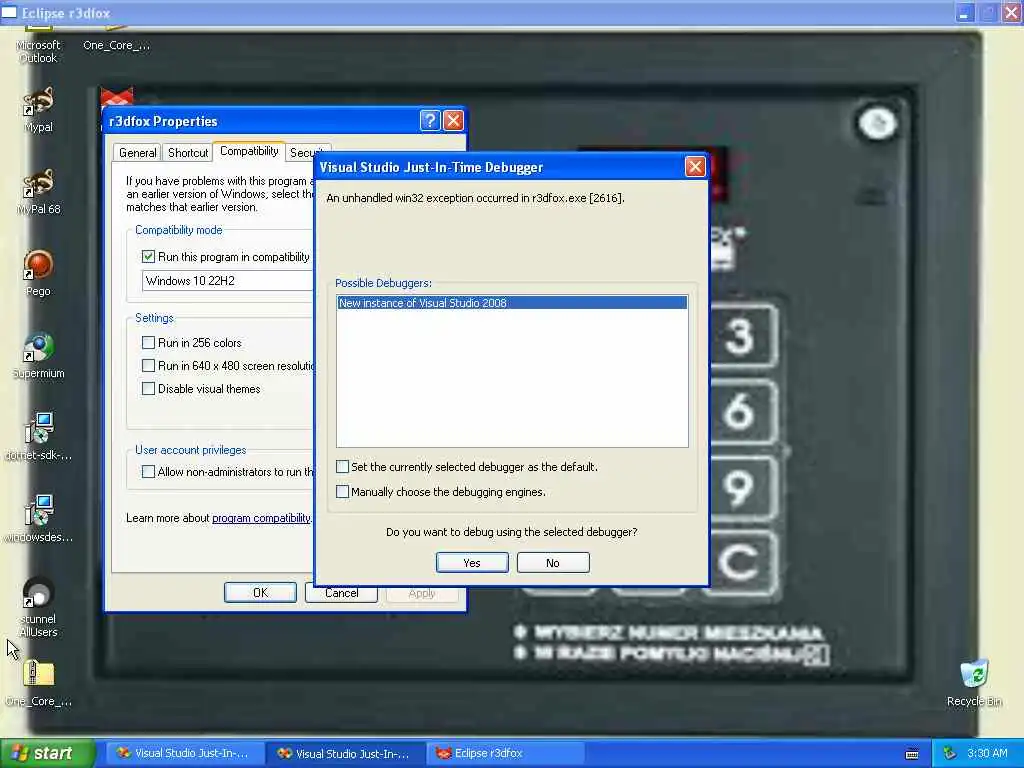Open the program compatibility link
The image size is (1024, 768).
[x=261, y=518]
